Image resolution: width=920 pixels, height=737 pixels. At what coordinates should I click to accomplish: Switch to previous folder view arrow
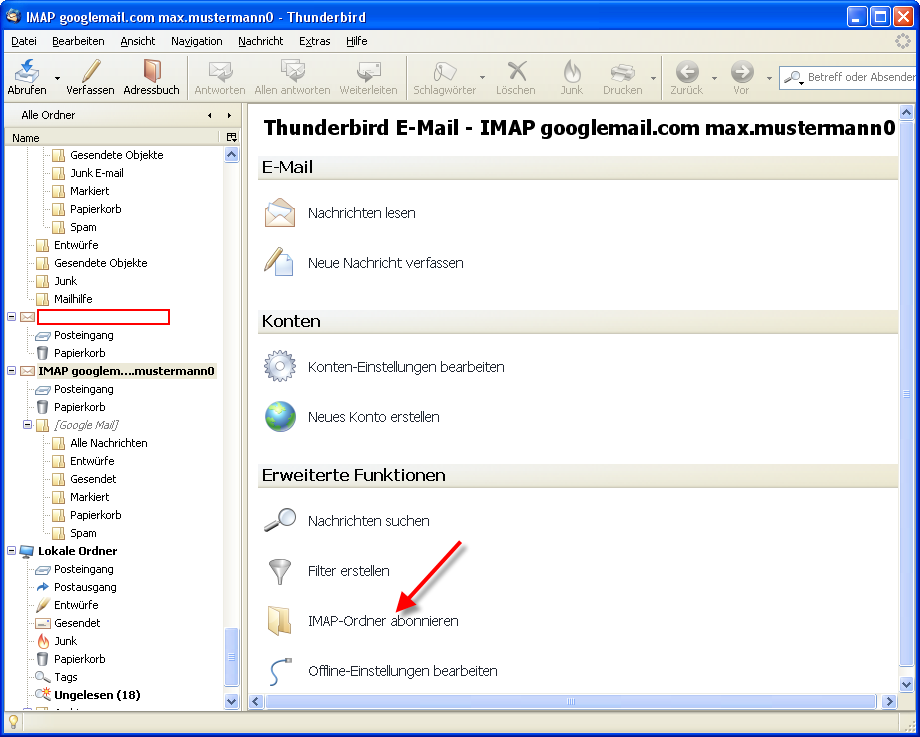[210, 116]
